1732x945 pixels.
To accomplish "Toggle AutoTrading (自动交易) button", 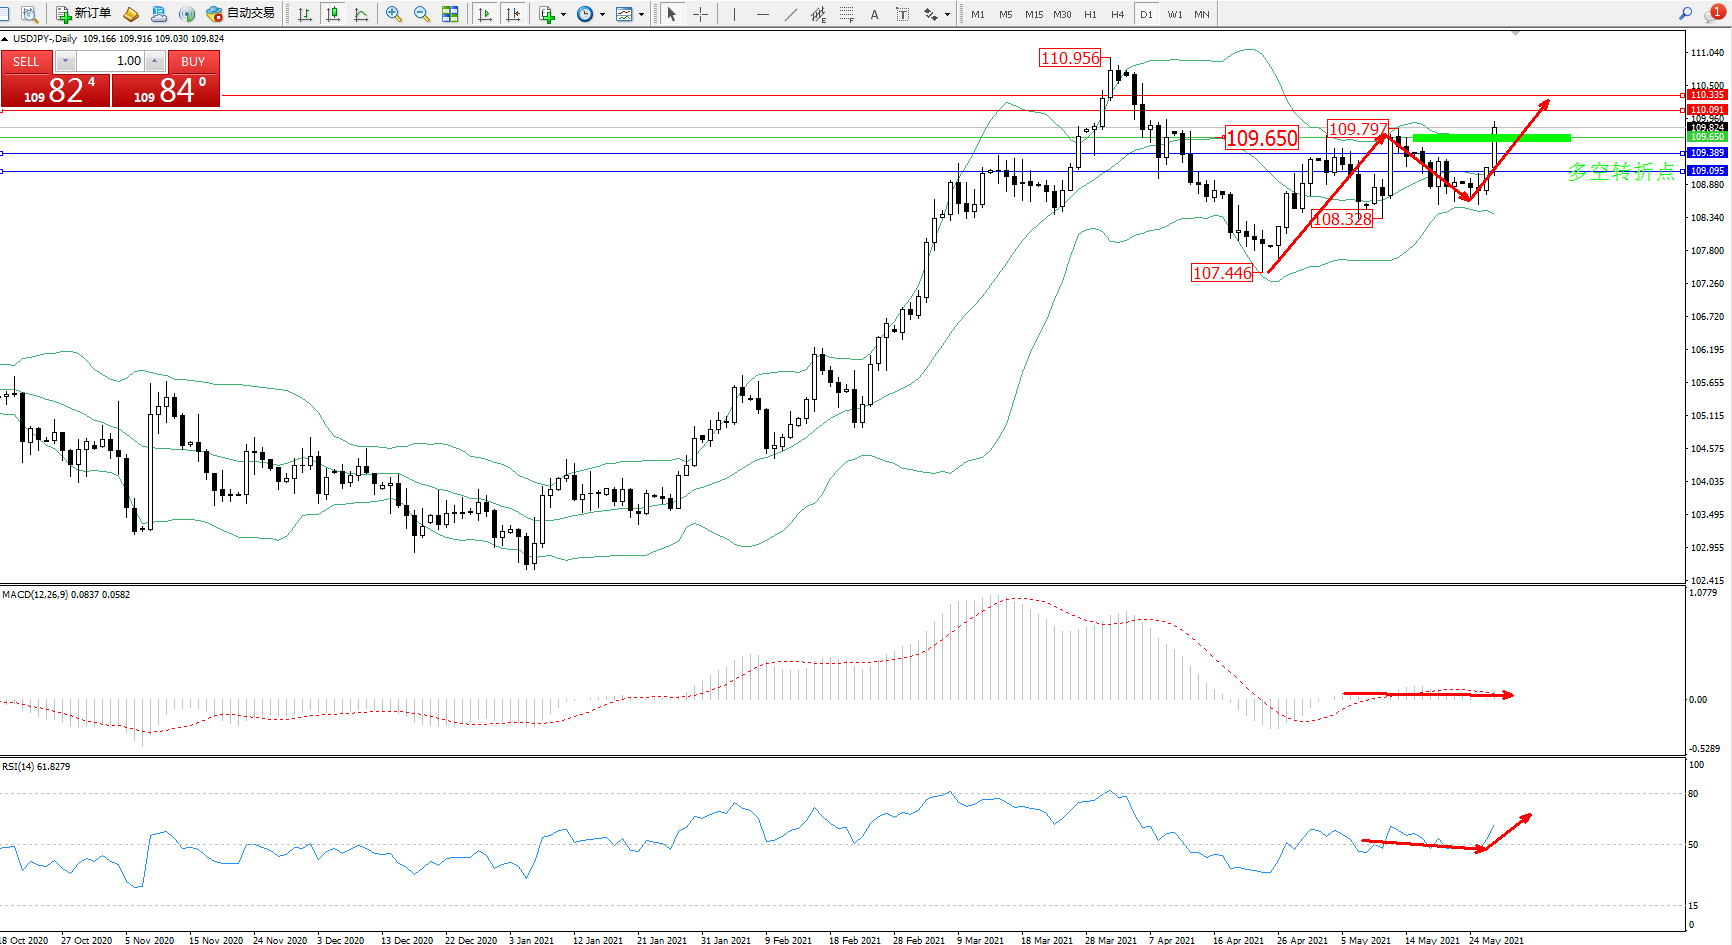I will coord(240,14).
